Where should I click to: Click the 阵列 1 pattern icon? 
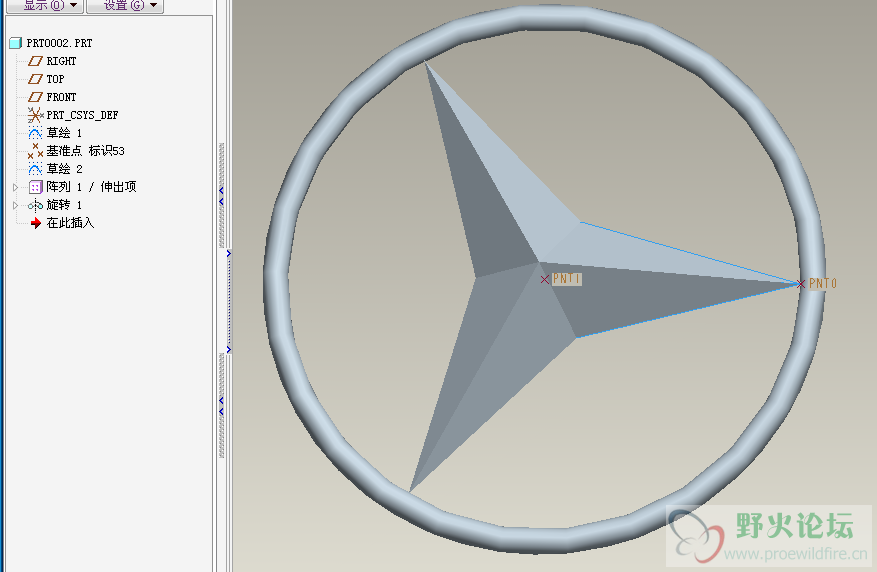35,187
